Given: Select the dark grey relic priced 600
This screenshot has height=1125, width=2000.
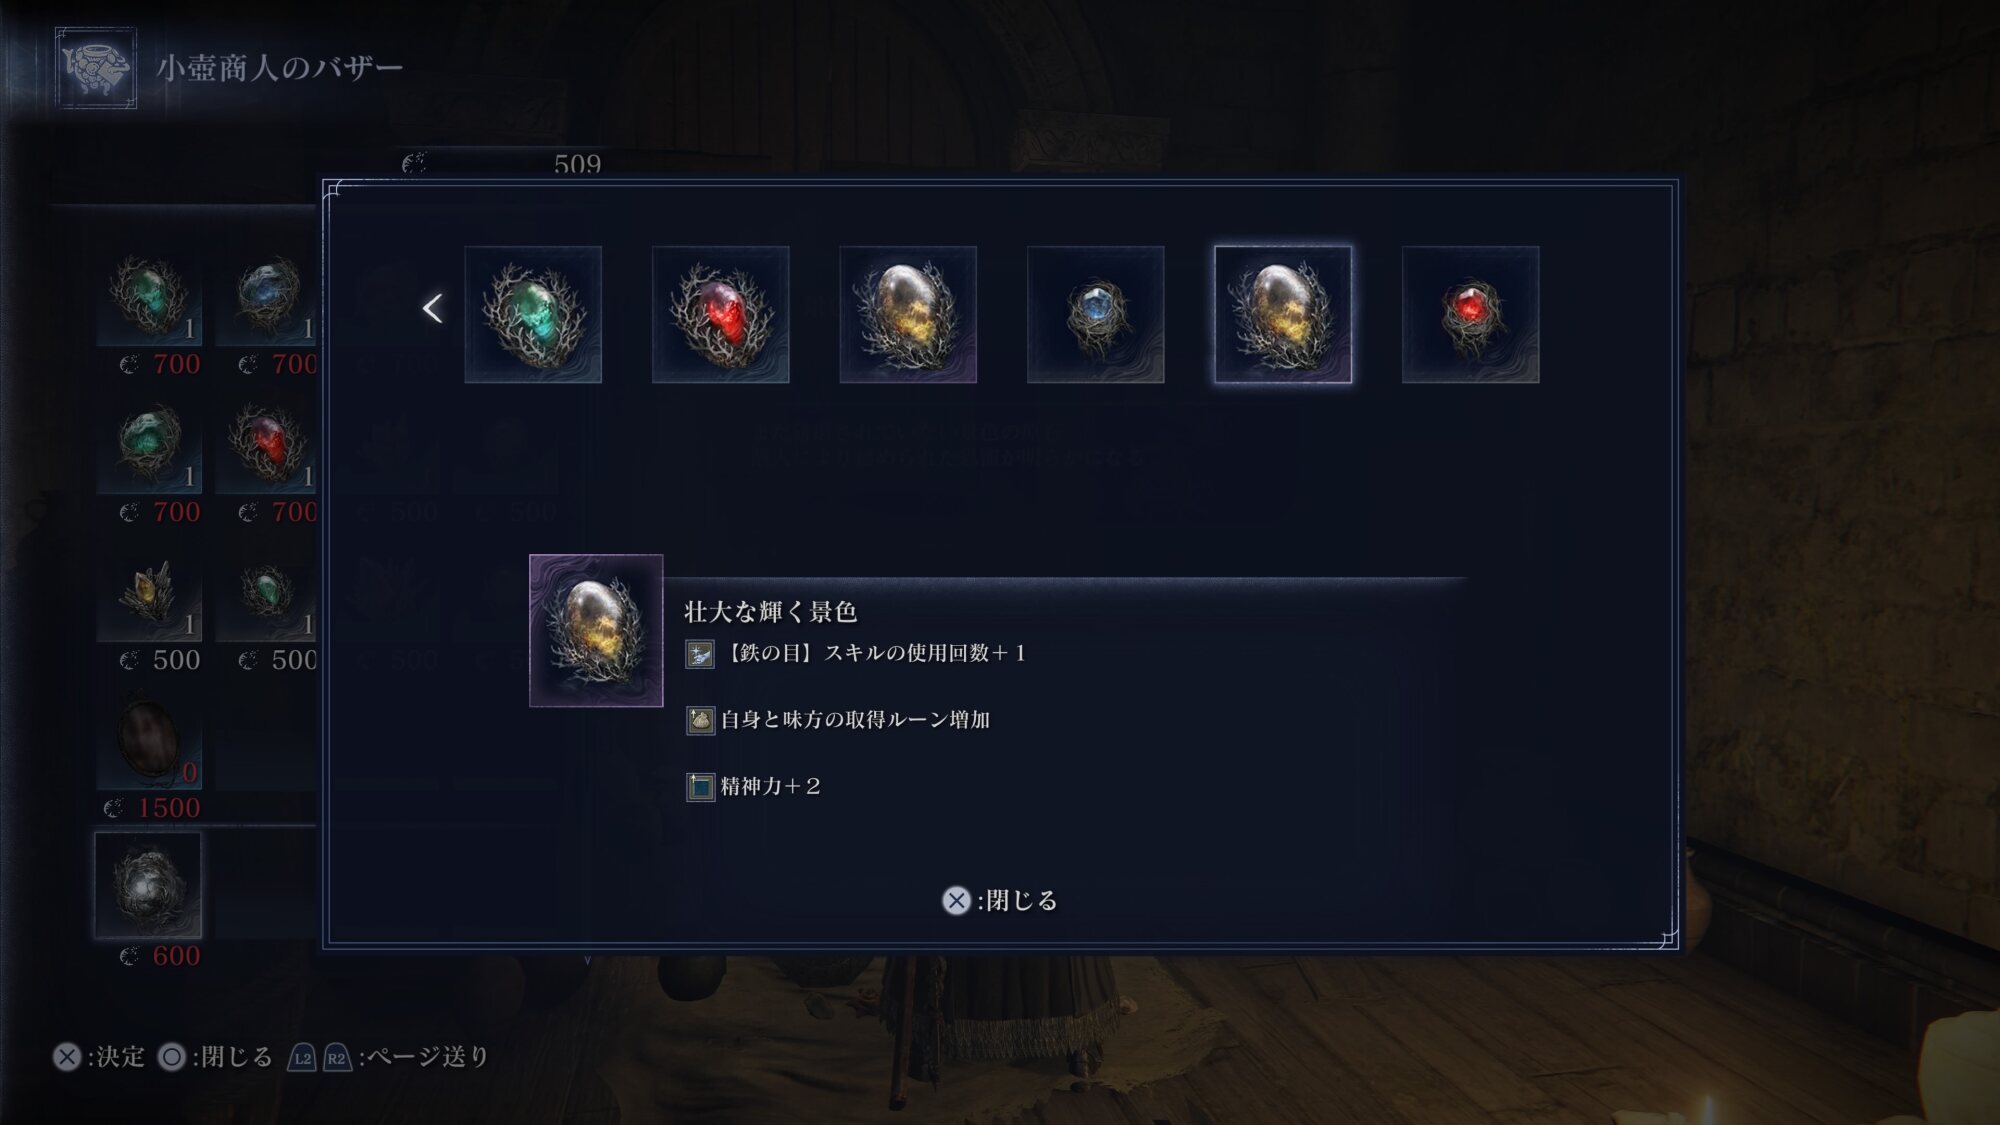Looking at the screenshot, I should 148,886.
